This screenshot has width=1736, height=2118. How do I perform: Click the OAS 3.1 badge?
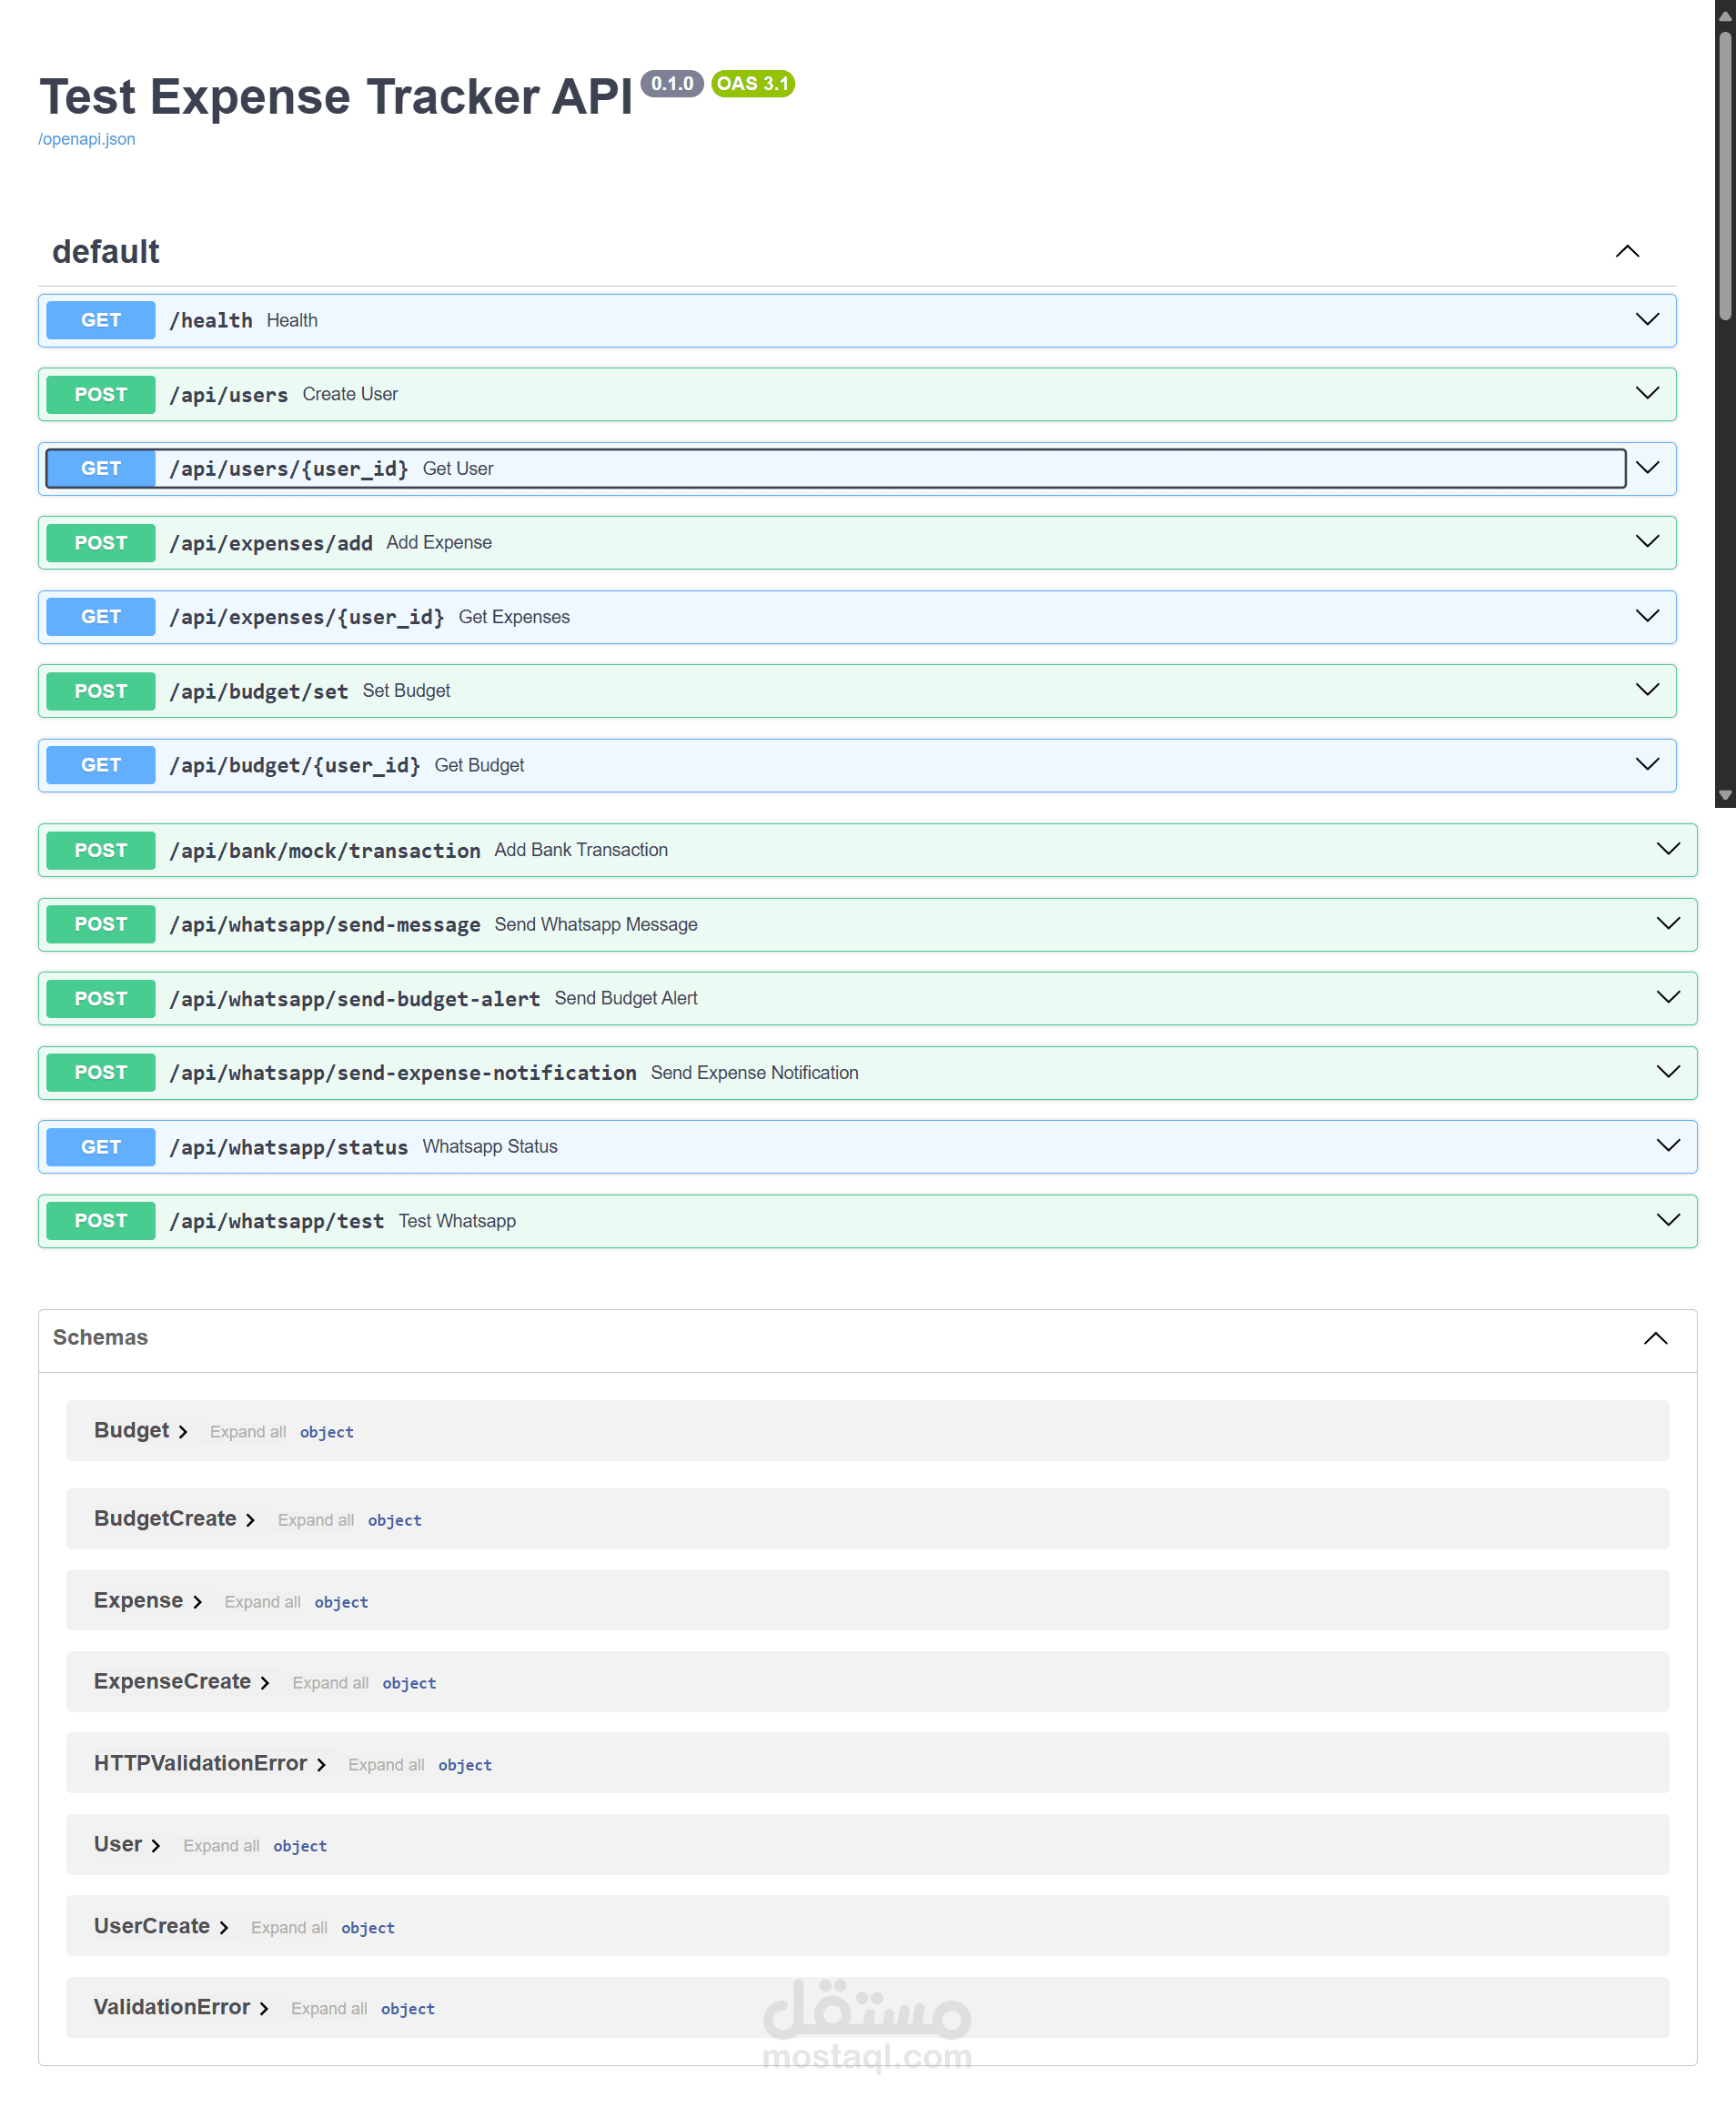[x=752, y=84]
